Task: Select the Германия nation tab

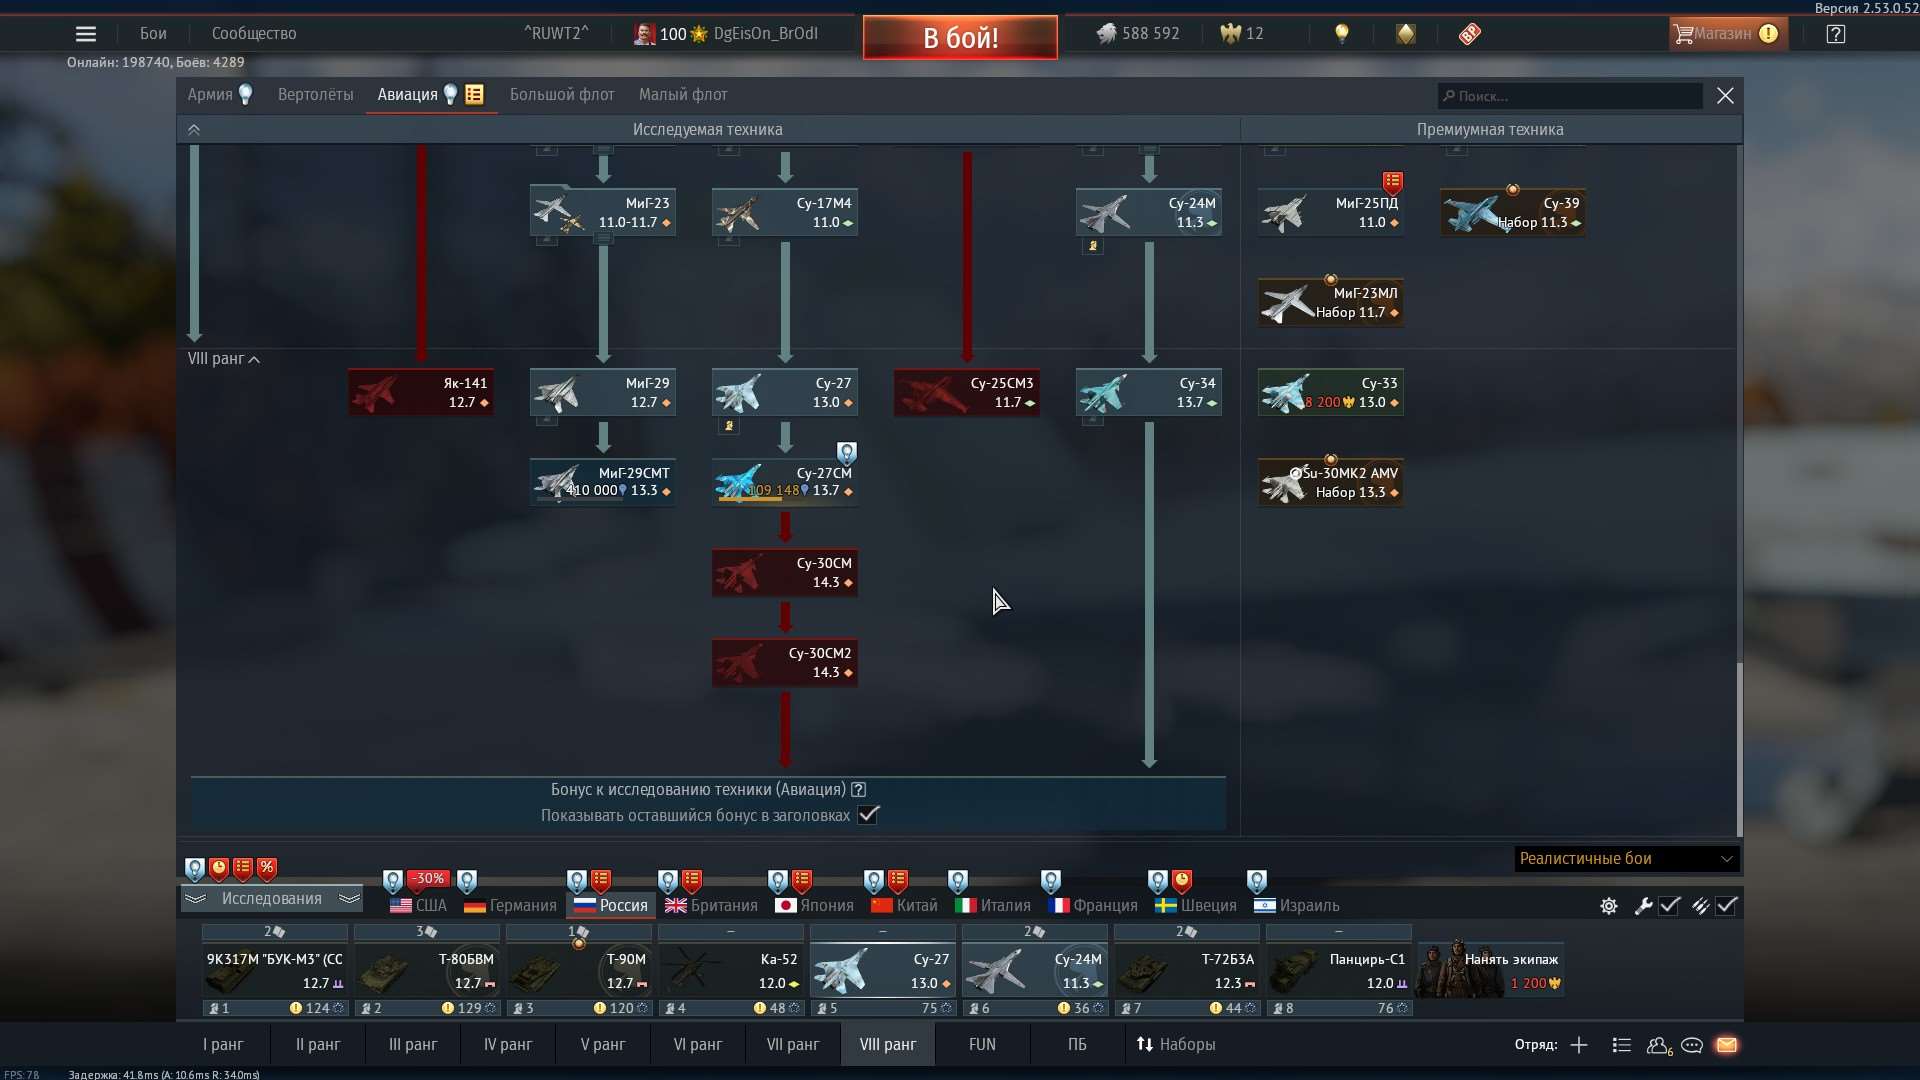Action: pos(508,906)
